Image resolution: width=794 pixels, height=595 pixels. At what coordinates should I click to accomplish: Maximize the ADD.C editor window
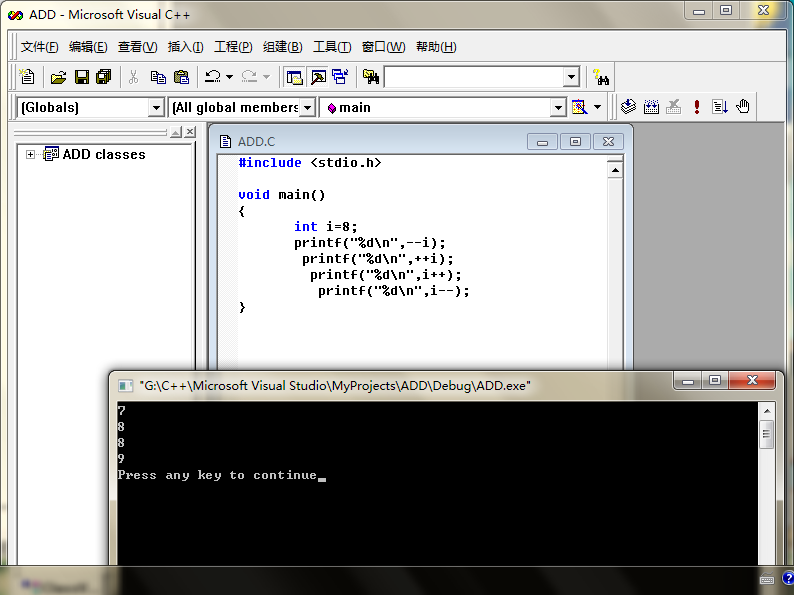point(575,142)
